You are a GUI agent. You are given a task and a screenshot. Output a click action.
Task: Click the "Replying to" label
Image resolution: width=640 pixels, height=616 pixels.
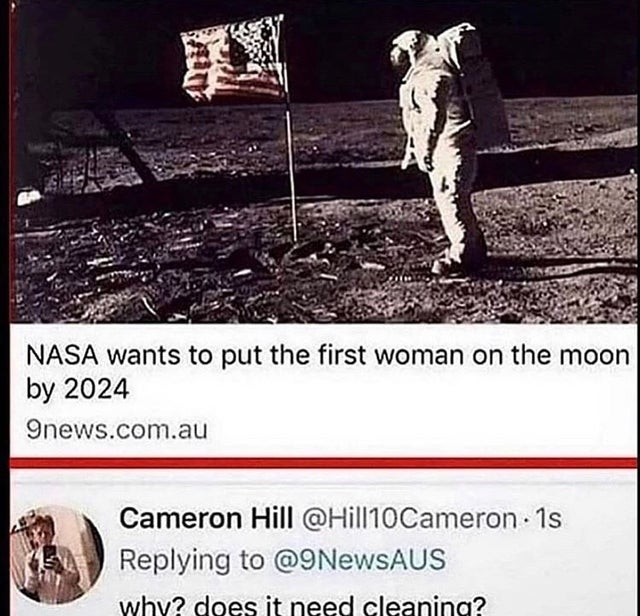[192, 560]
